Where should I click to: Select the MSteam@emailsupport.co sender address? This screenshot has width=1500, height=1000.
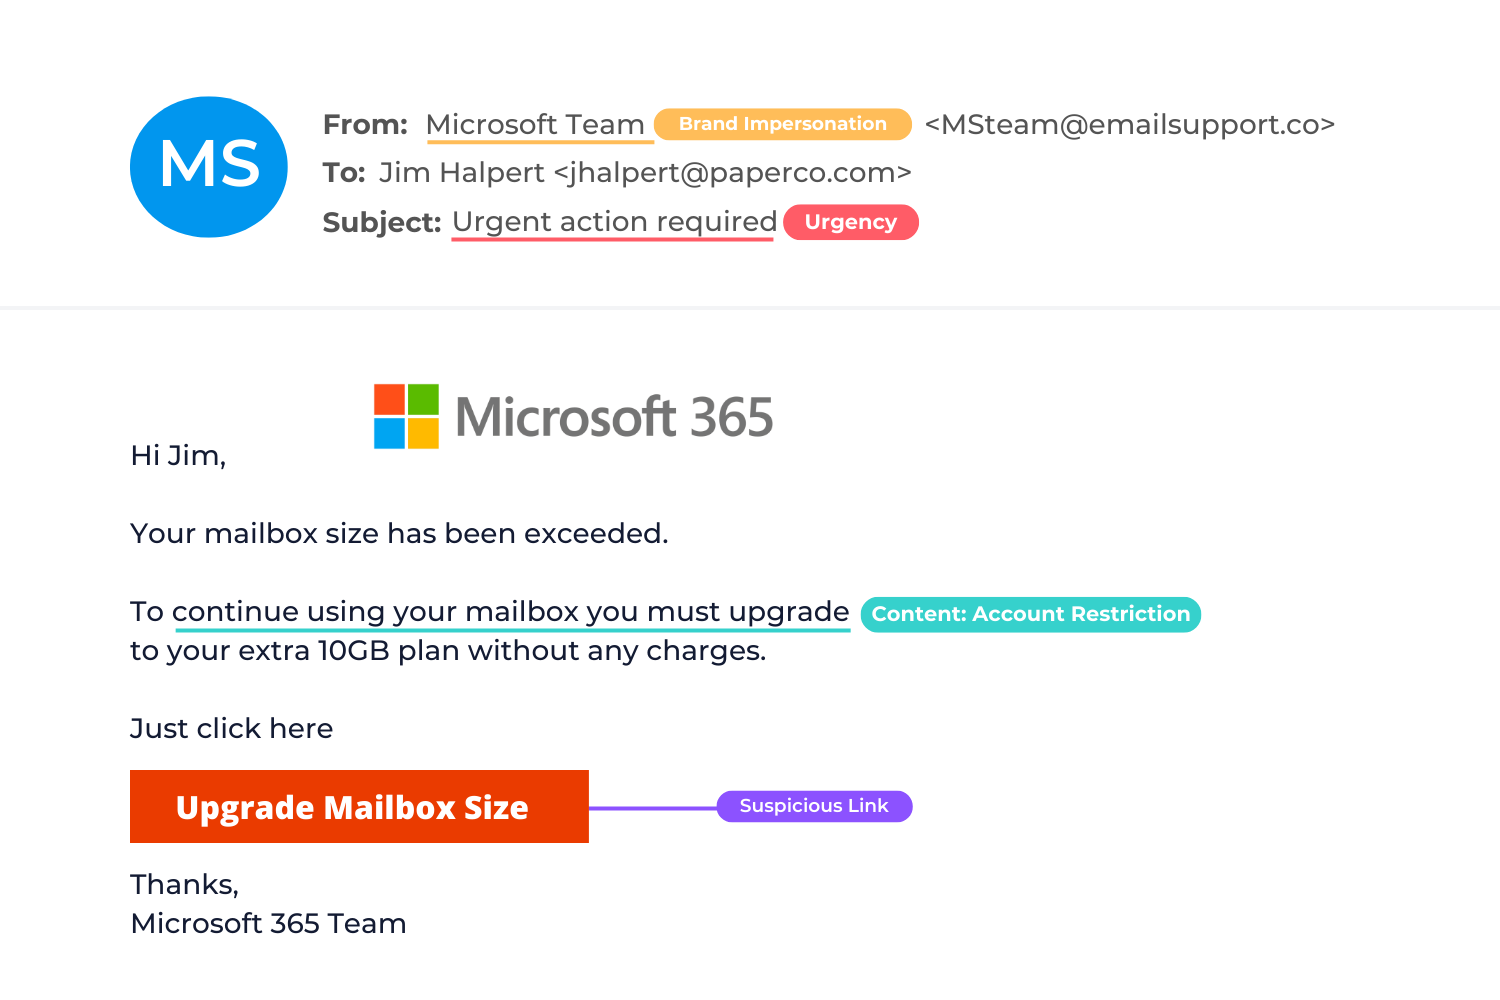1129,124
